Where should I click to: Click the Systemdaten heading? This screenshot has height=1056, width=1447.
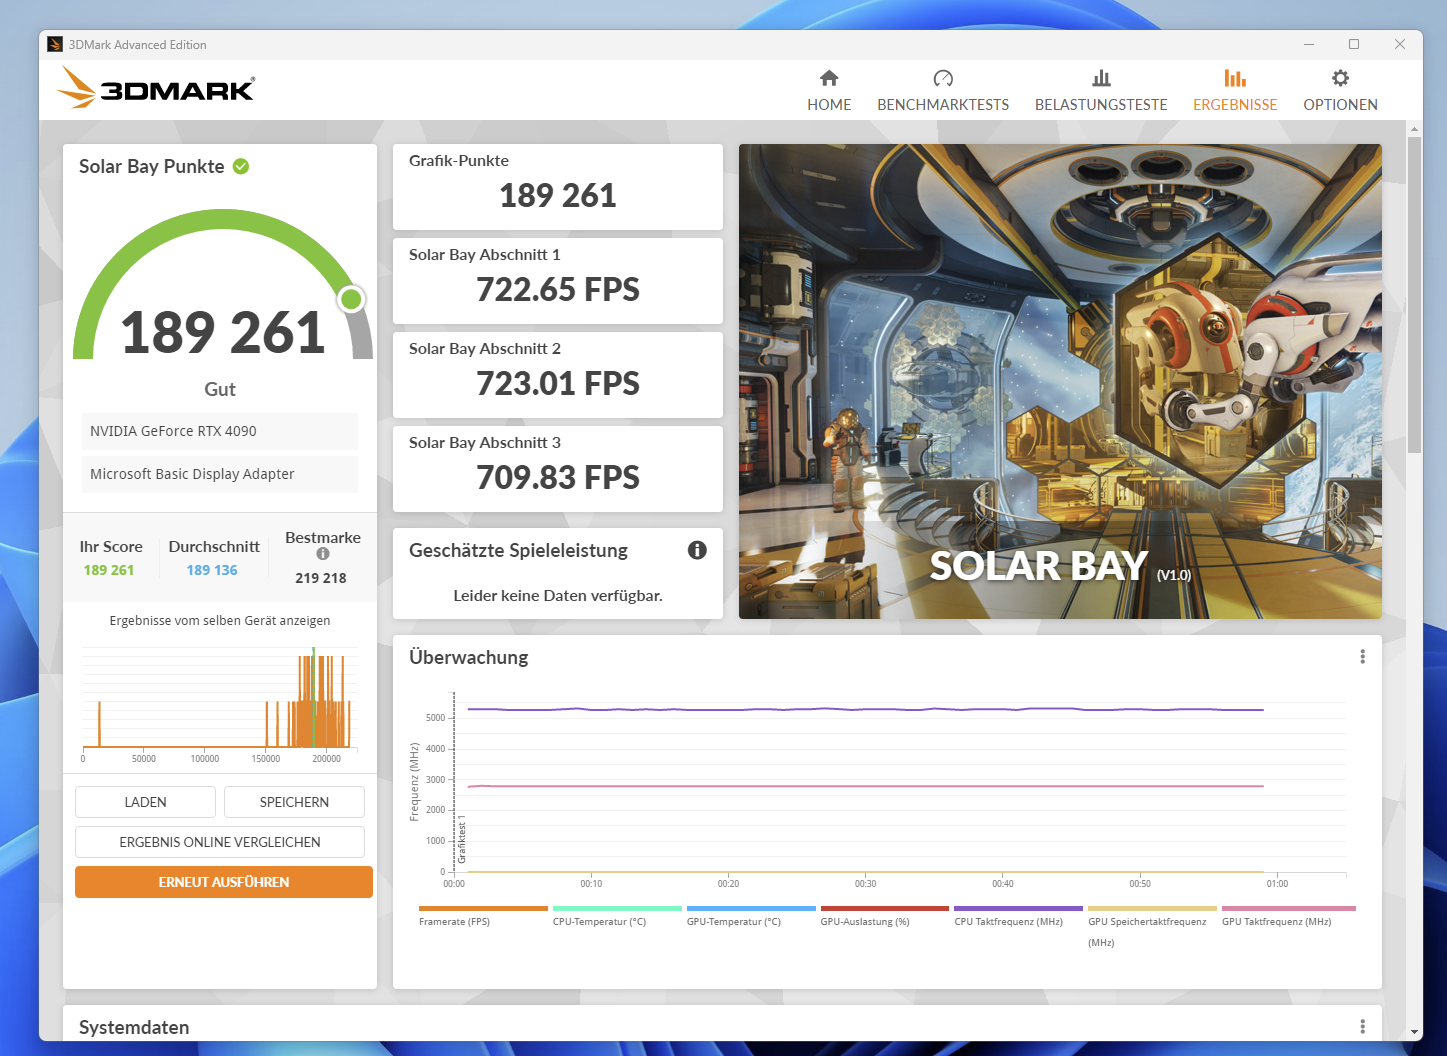pos(134,1027)
